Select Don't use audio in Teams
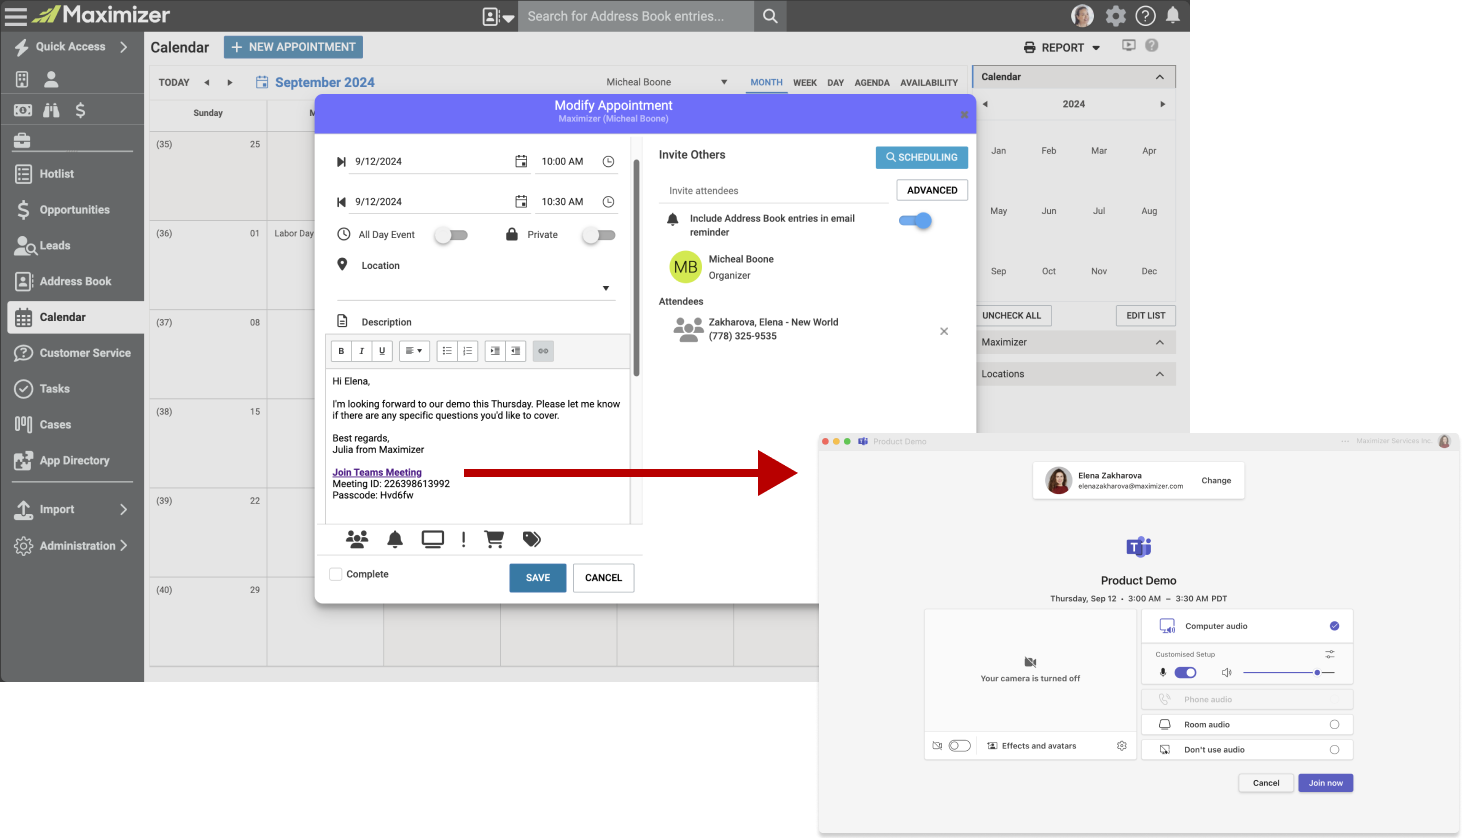The height and width of the screenshot is (838, 1462). pyautogui.click(x=1247, y=749)
